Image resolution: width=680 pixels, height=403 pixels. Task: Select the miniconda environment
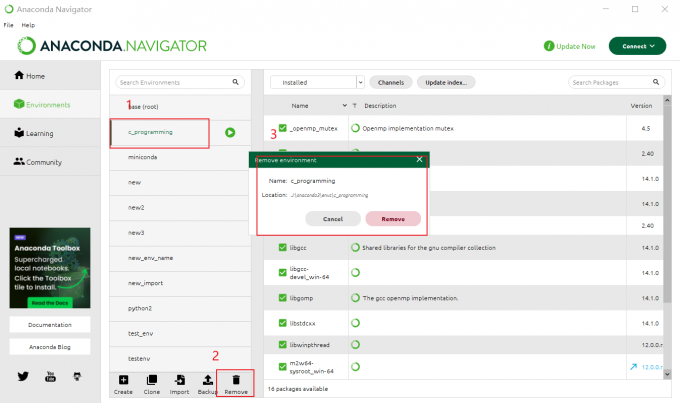(180, 157)
